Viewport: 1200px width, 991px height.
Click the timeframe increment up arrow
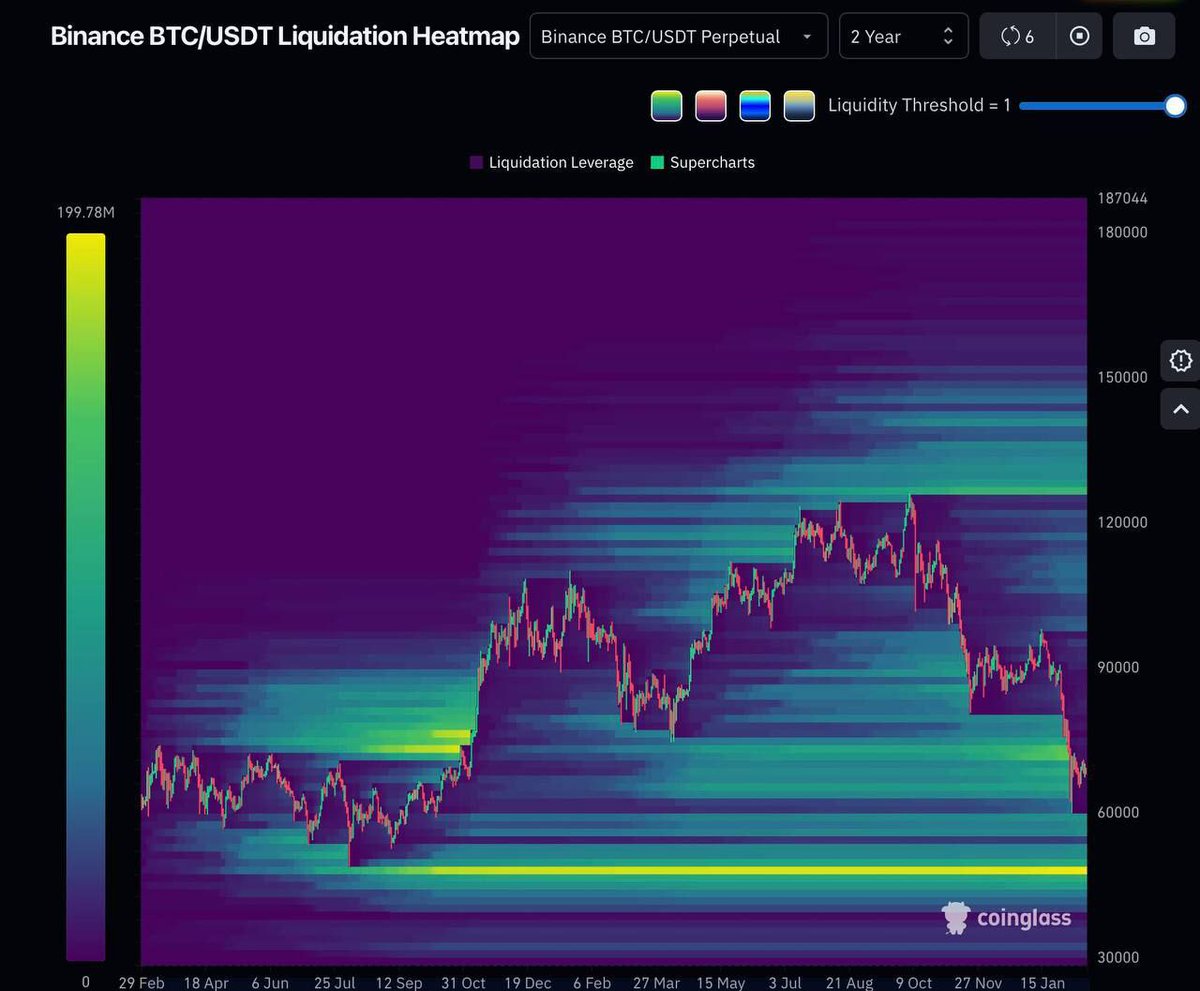coord(948,29)
